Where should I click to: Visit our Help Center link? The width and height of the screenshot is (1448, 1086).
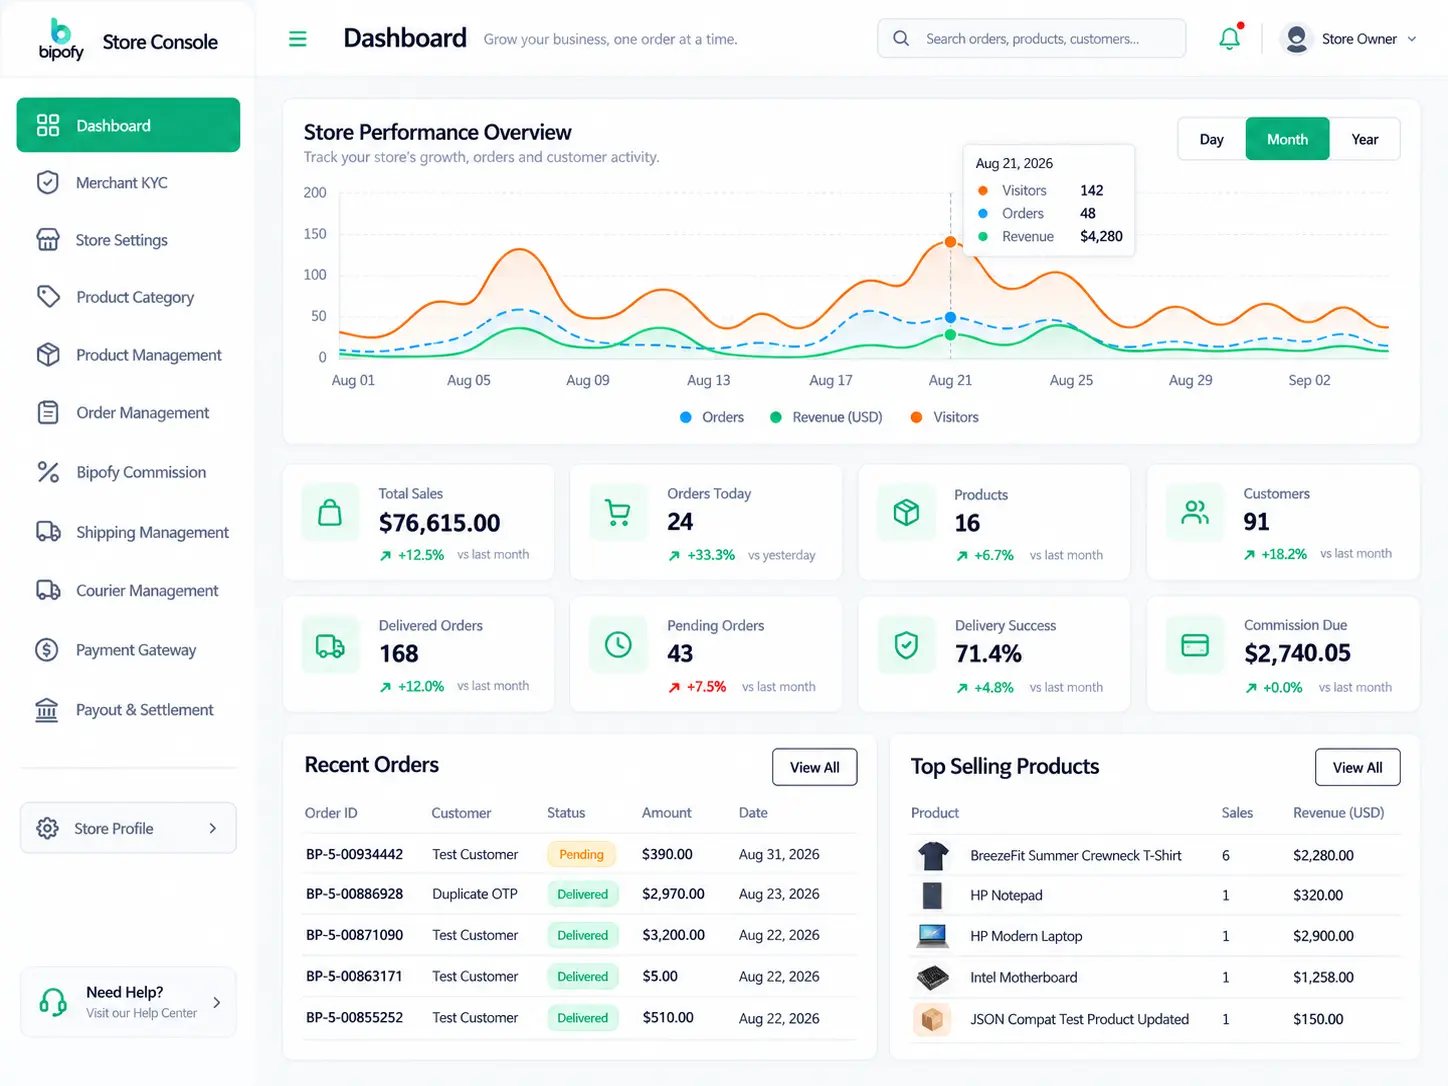(x=141, y=1013)
